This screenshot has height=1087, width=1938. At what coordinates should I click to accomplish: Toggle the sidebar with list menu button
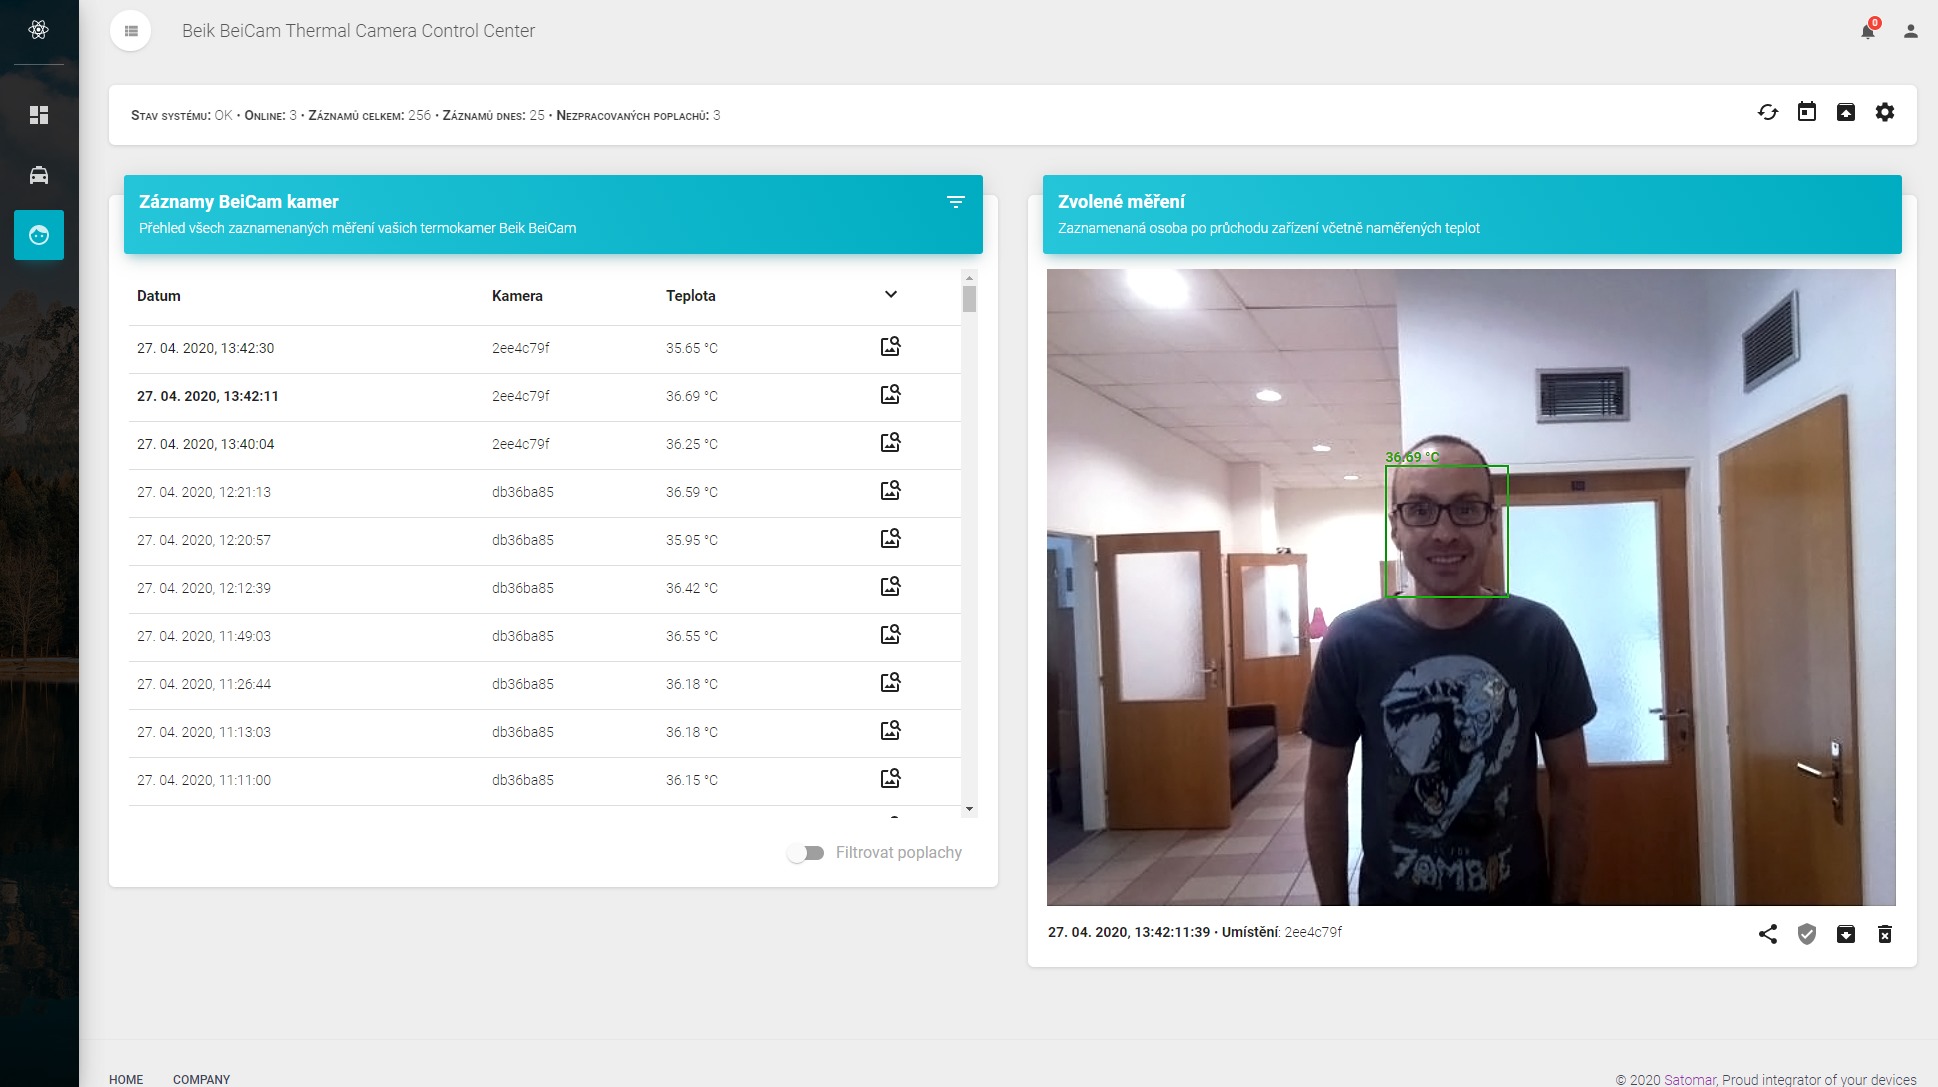(131, 31)
